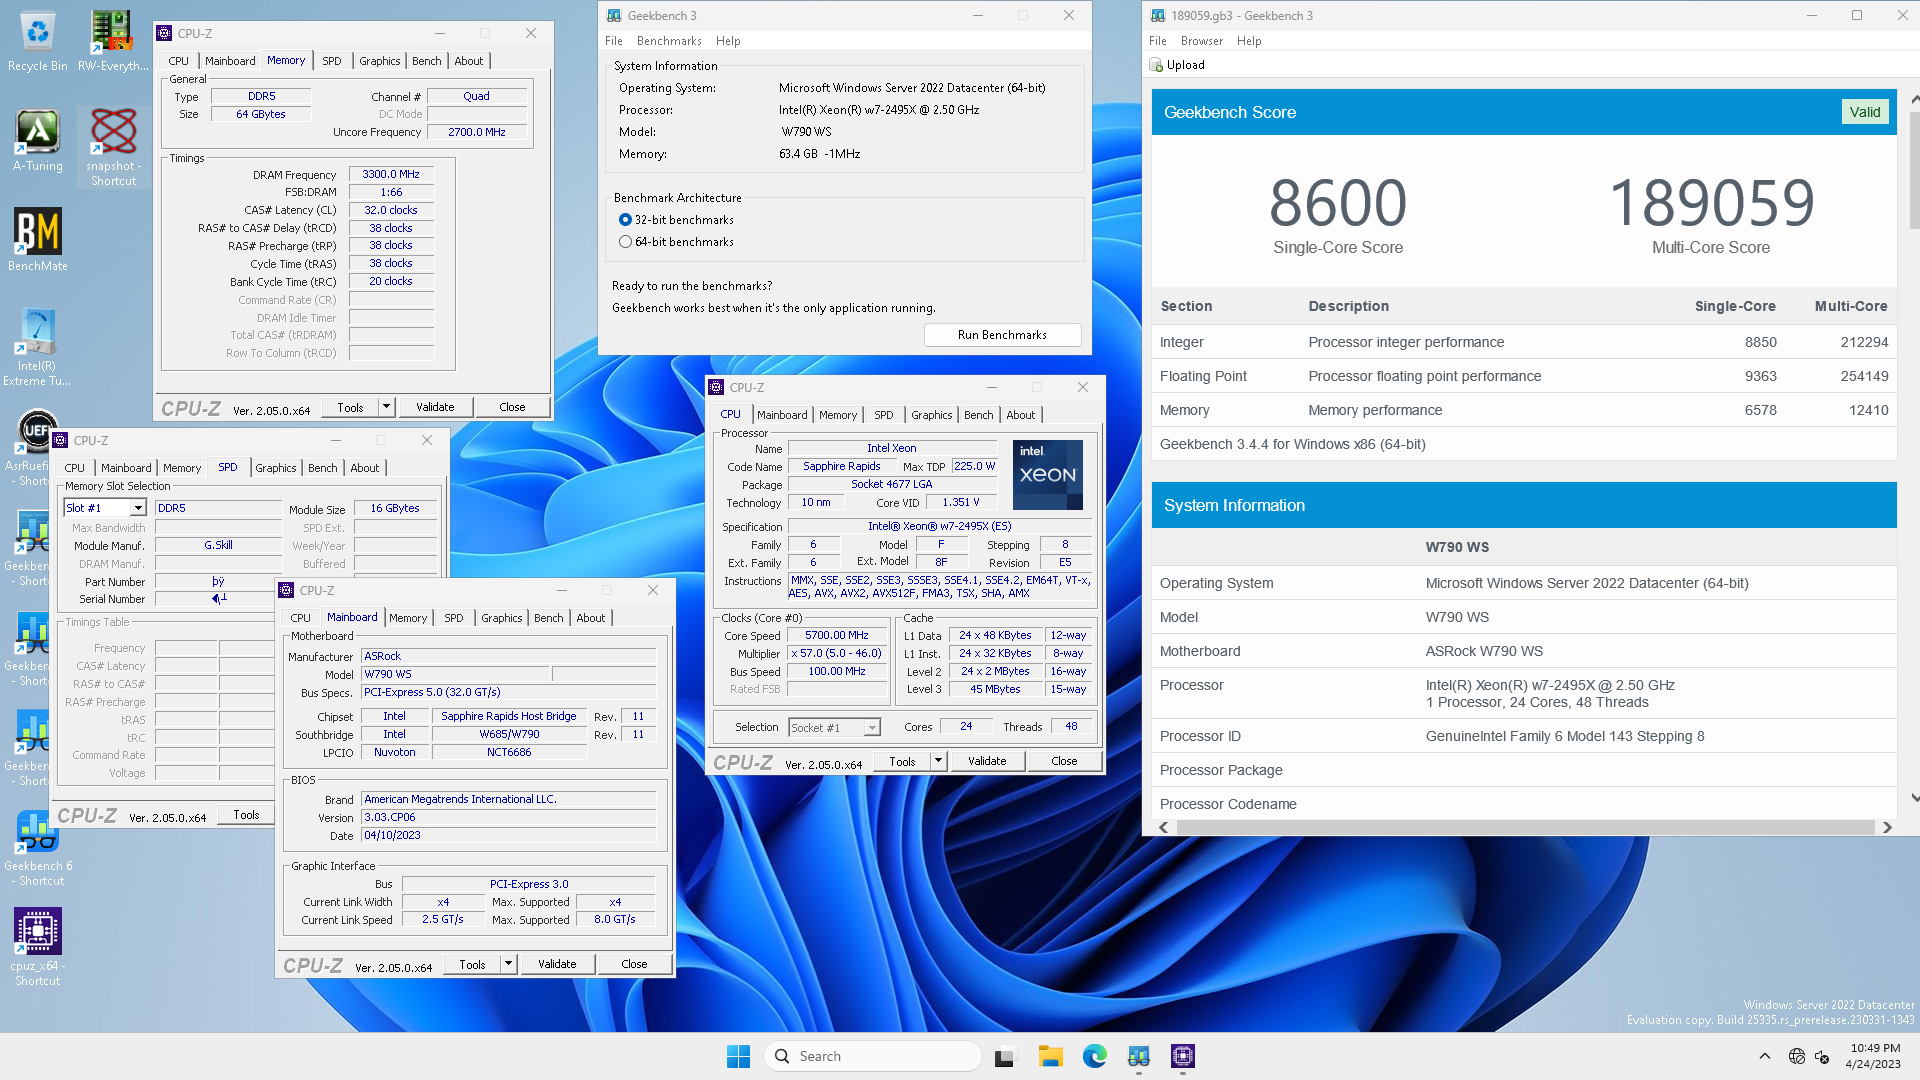Screen dimensions: 1920x1080
Task: Click the Valid badge in Geekbench Score
Action: [x=1864, y=112]
